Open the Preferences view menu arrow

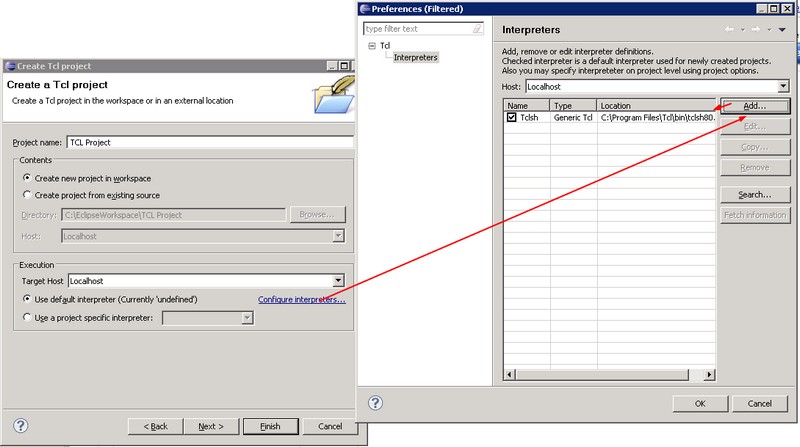[x=782, y=31]
